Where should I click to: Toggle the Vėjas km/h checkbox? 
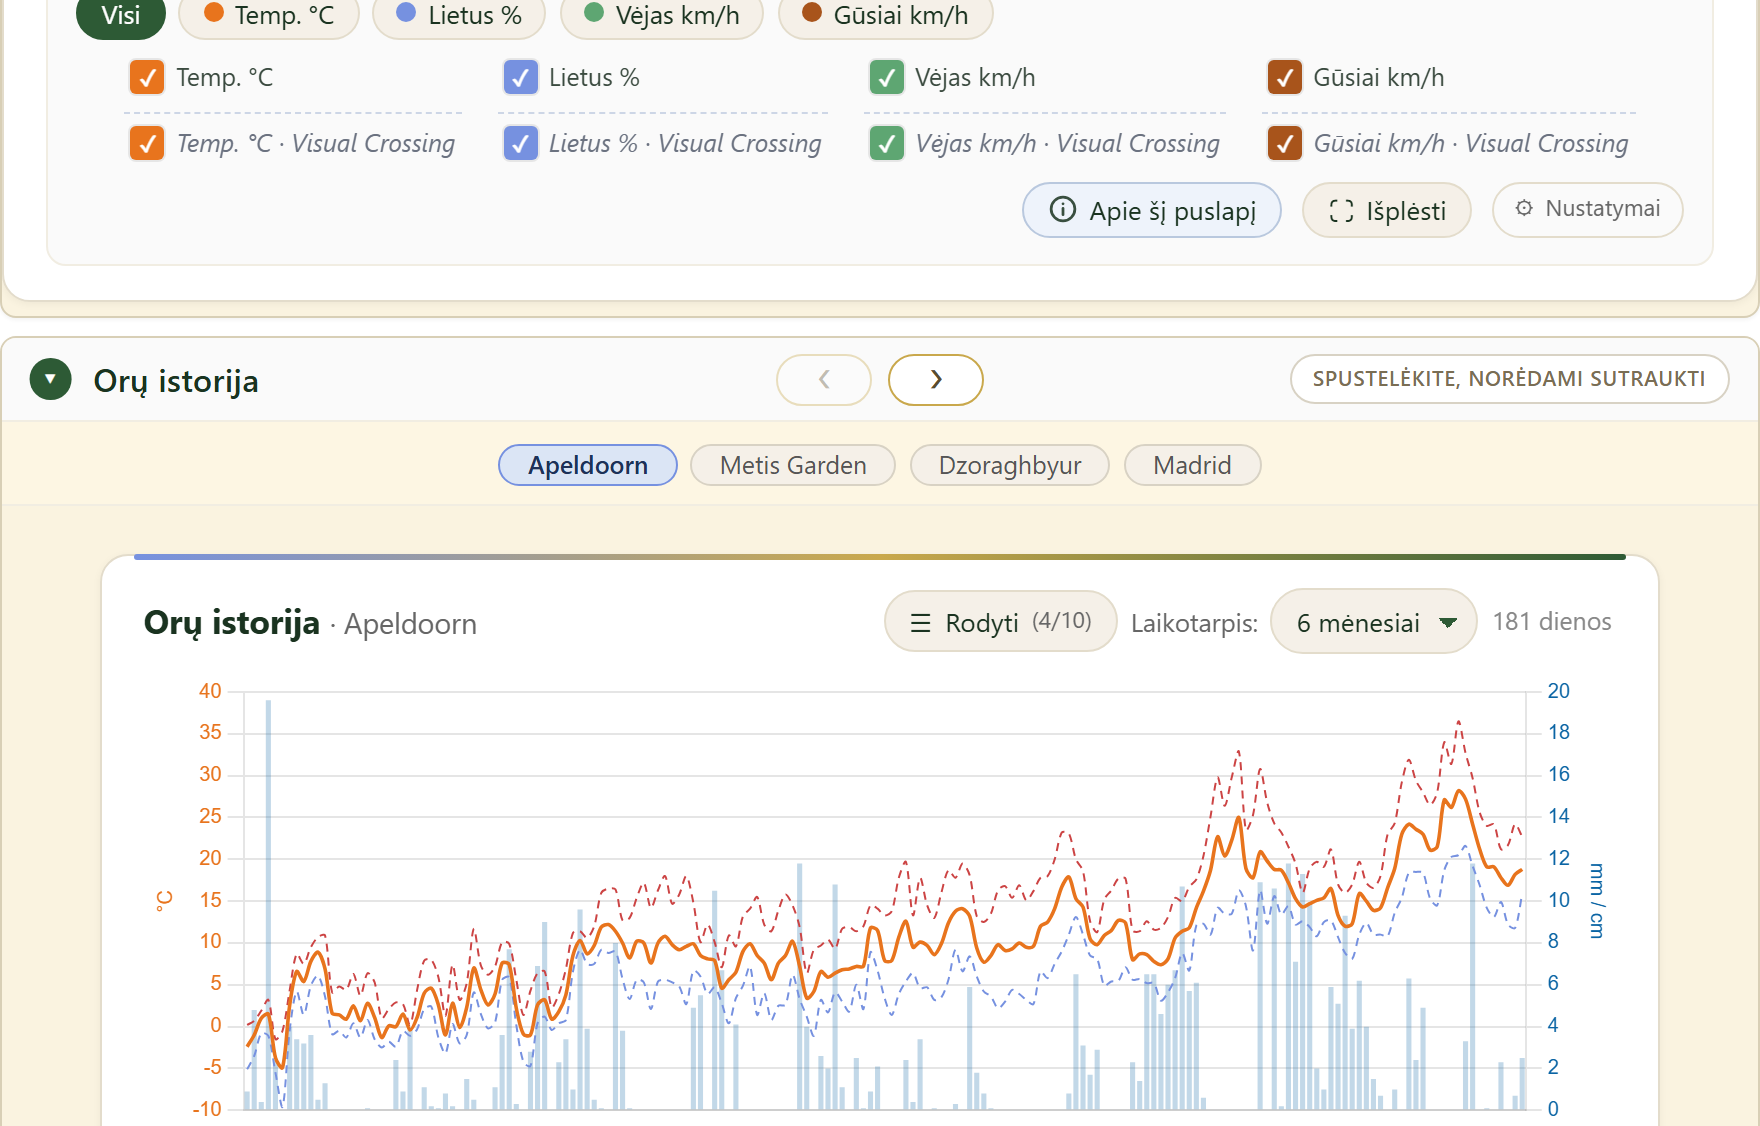point(886,77)
